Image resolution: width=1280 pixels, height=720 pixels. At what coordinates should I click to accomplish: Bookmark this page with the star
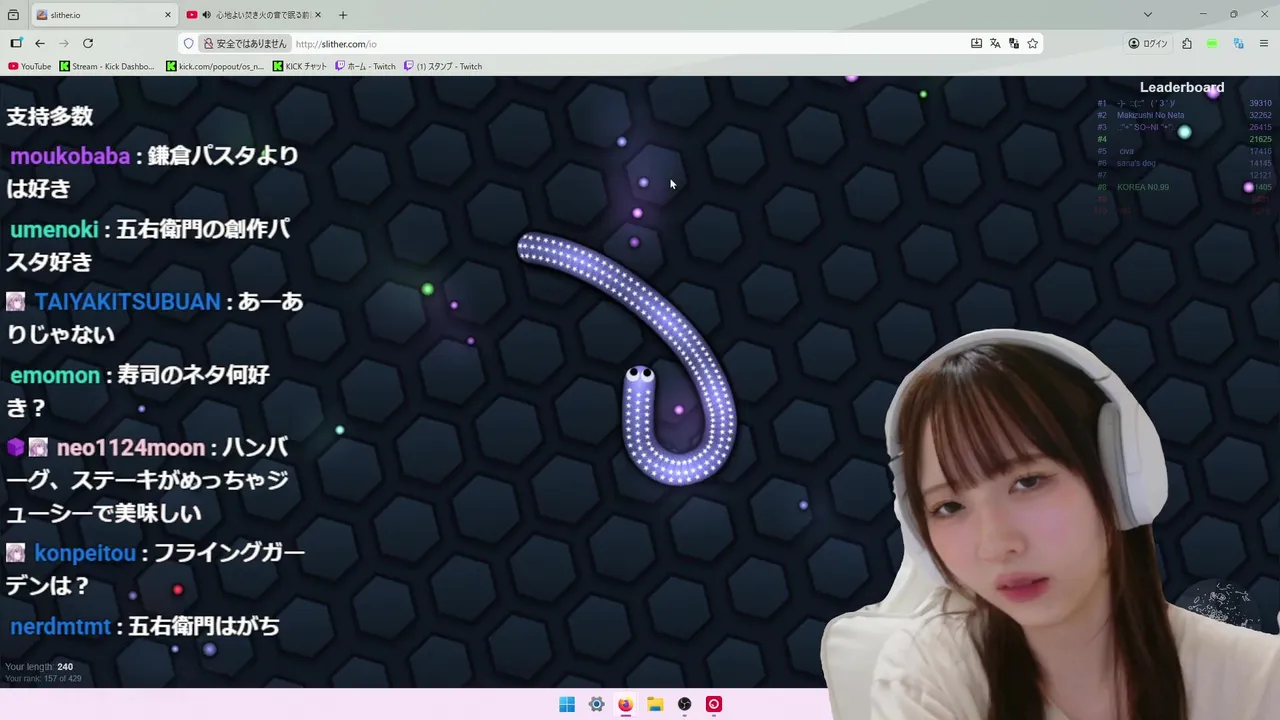click(1033, 43)
